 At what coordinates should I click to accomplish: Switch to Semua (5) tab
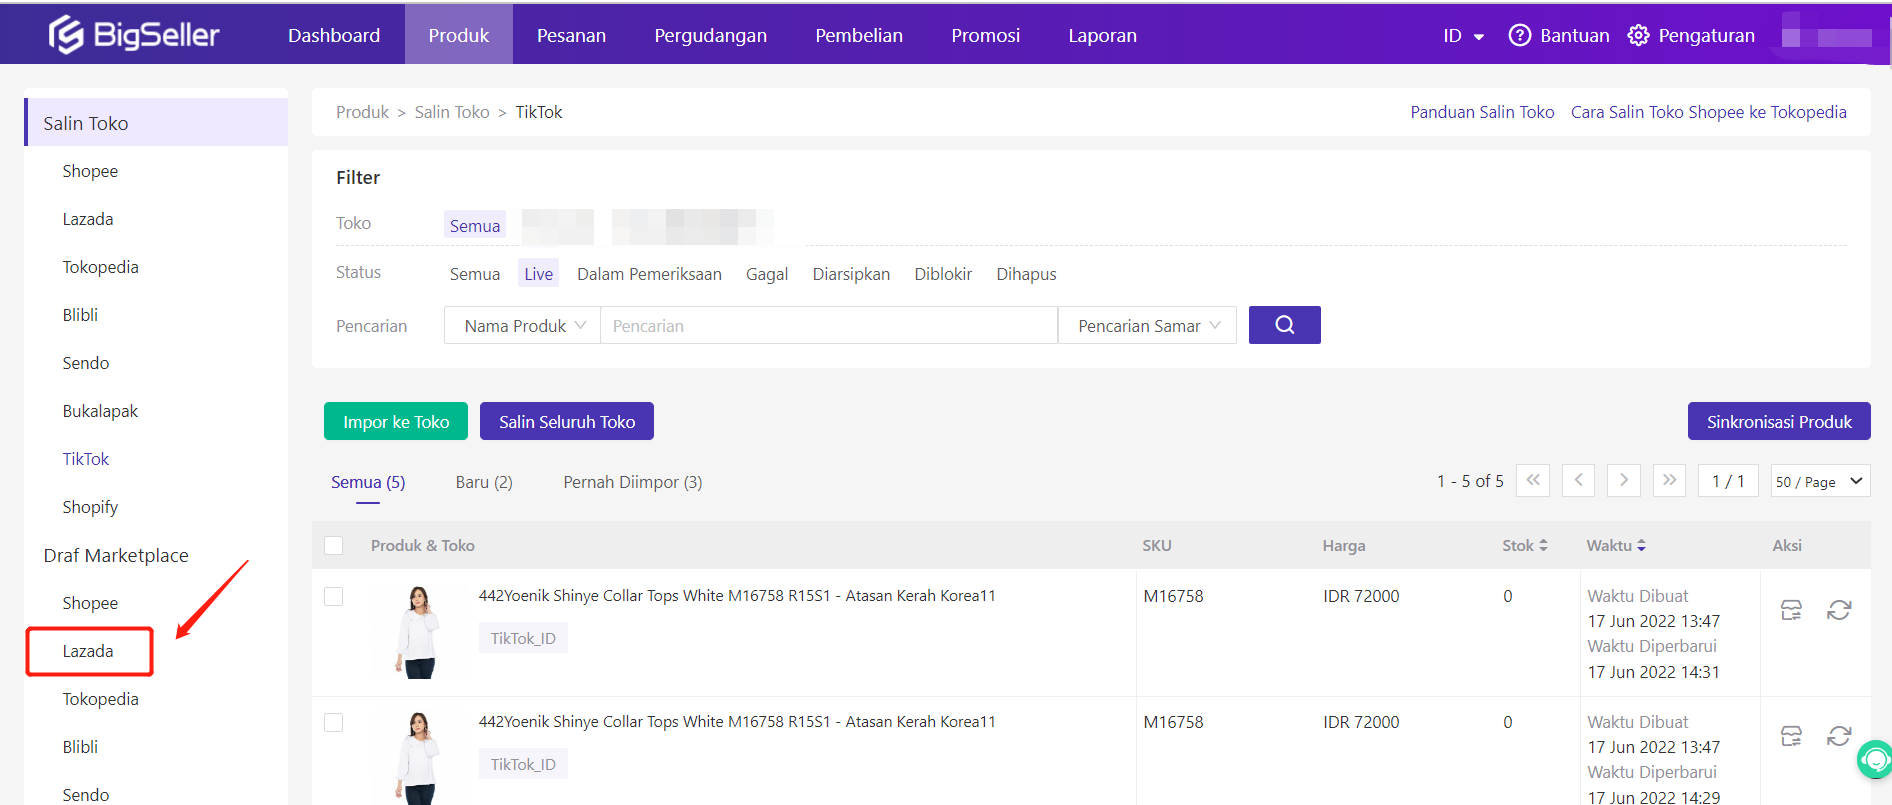pyautogui.click(x=368, y=482)
